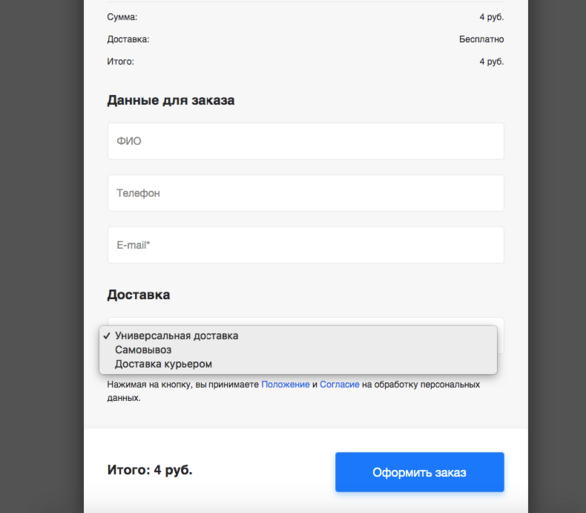
Task: Click checkmark beside Универсальная доставка
Action: tap(107, 336)
